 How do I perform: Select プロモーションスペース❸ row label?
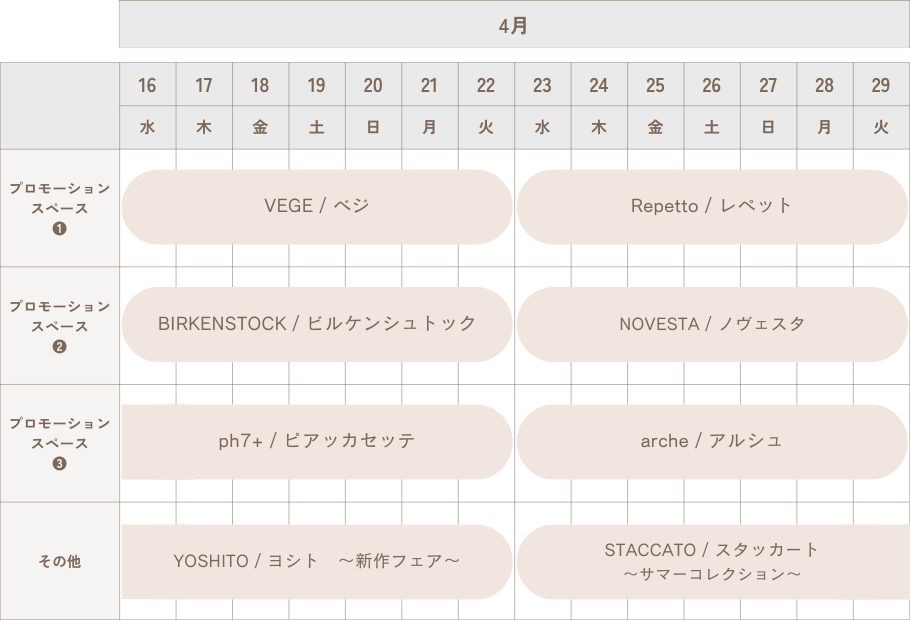60,443
